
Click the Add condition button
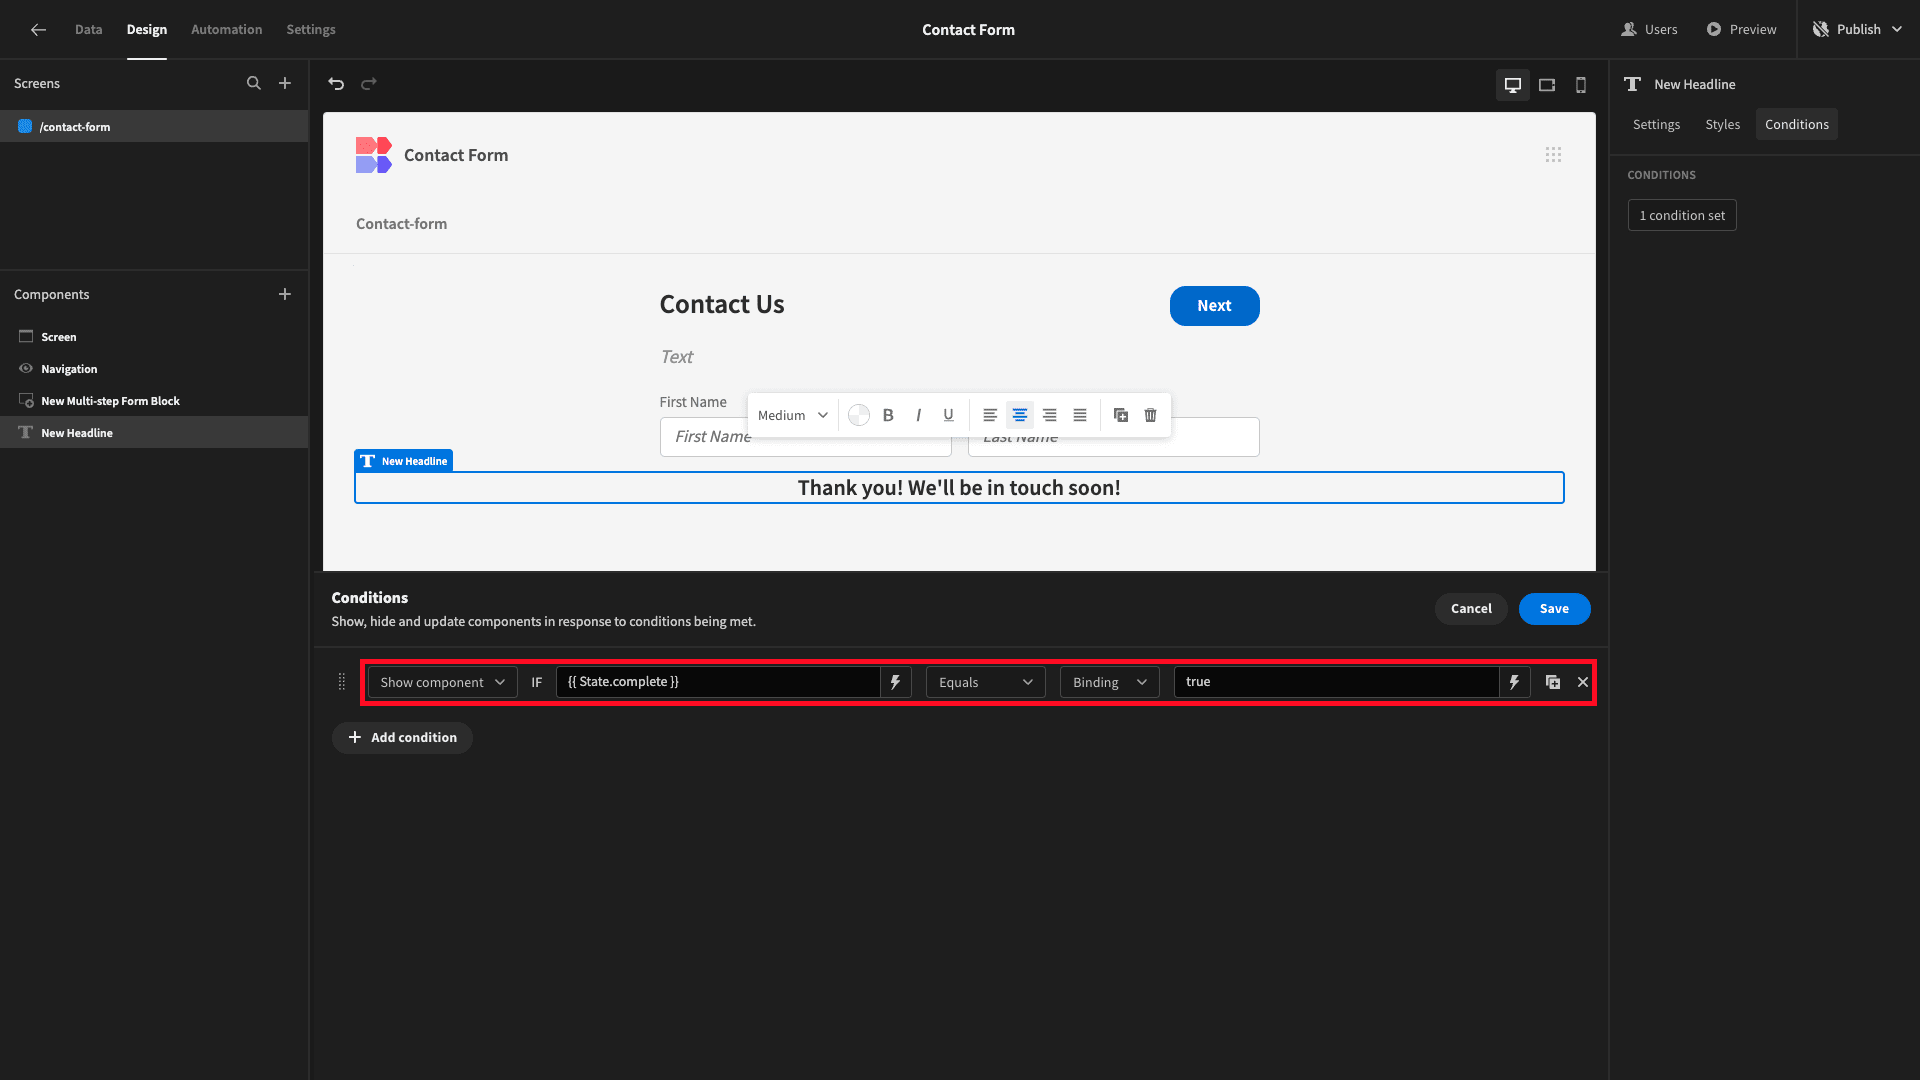(402, 738)
